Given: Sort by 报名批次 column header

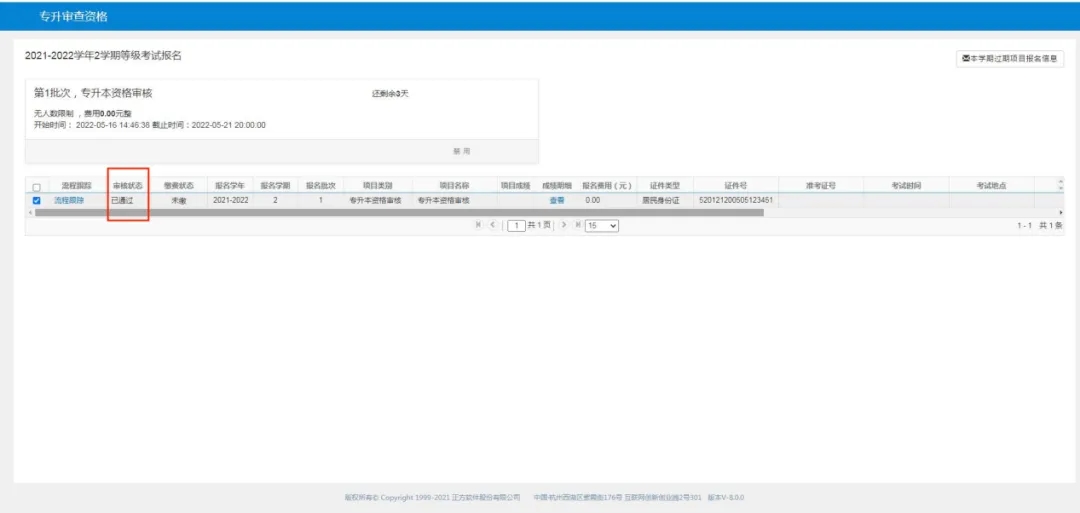Looking at the screenshot, I should pos(320,186).
